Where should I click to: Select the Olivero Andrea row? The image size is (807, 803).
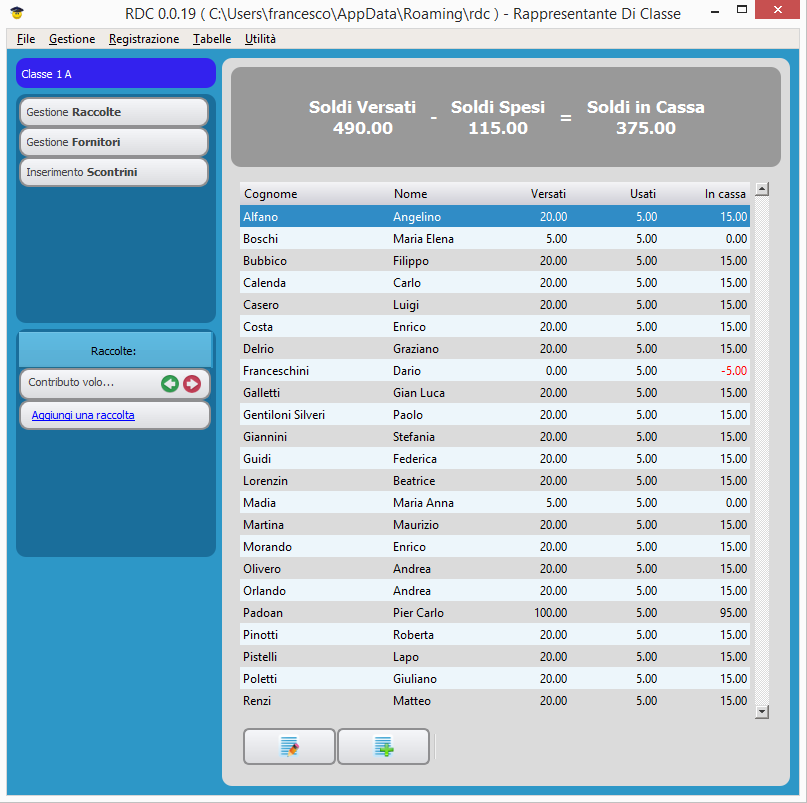click(x=495, y=569)
